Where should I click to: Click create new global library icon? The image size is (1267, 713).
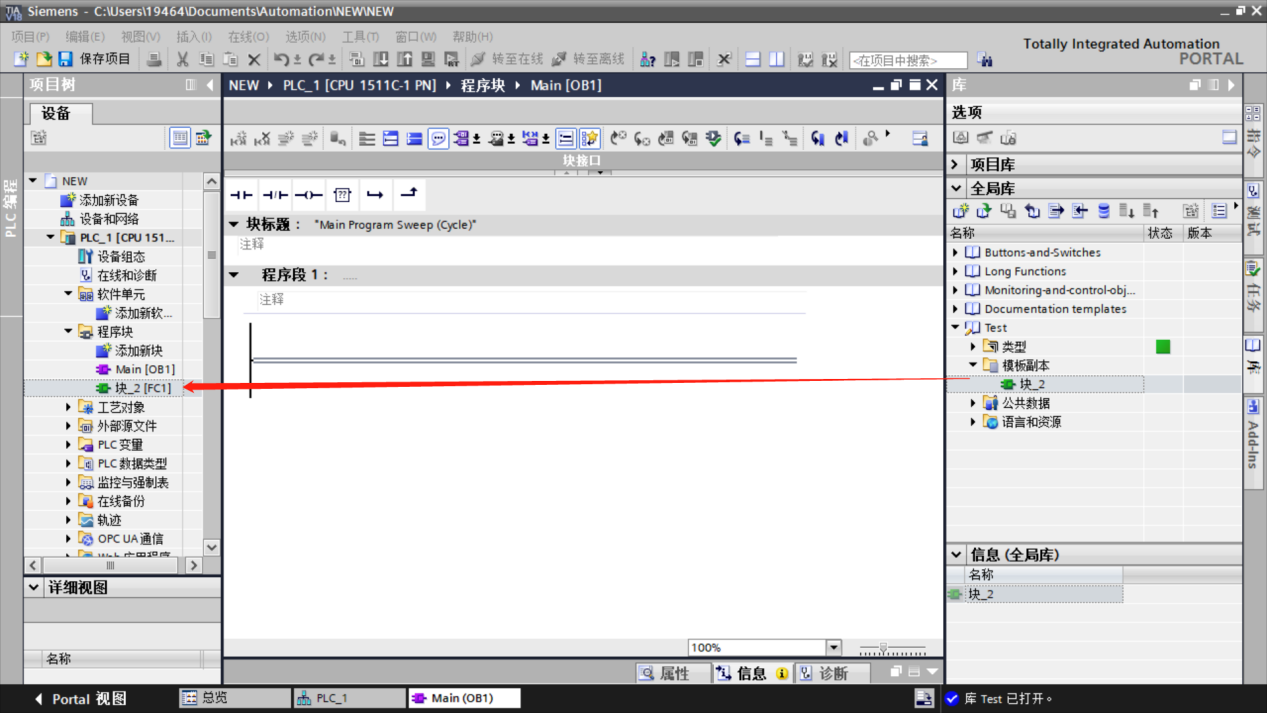[x=960, y=211]
